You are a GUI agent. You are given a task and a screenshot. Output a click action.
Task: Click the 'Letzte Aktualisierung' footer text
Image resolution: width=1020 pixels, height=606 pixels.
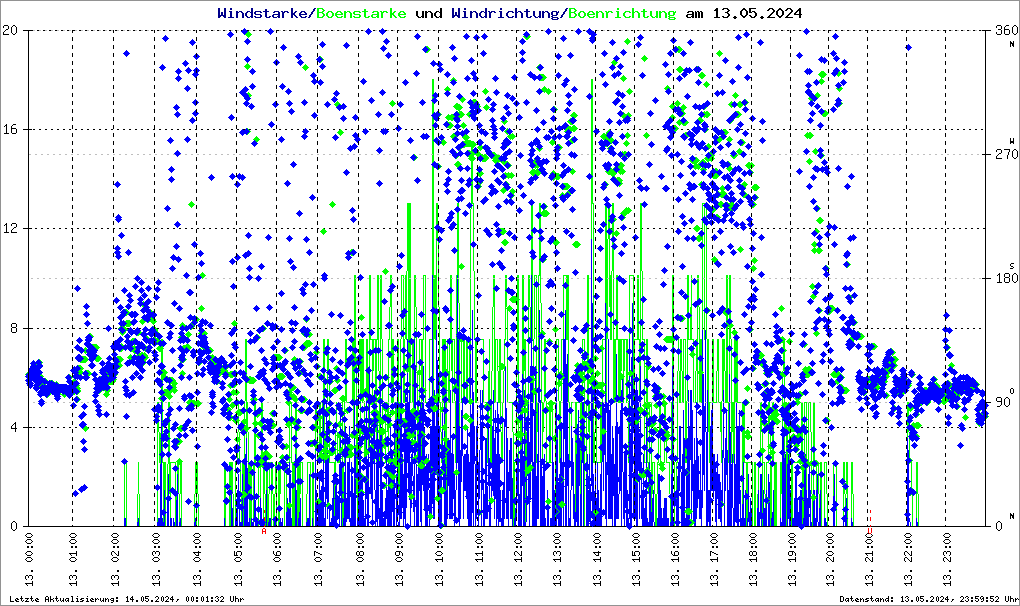tap(126, 598)
